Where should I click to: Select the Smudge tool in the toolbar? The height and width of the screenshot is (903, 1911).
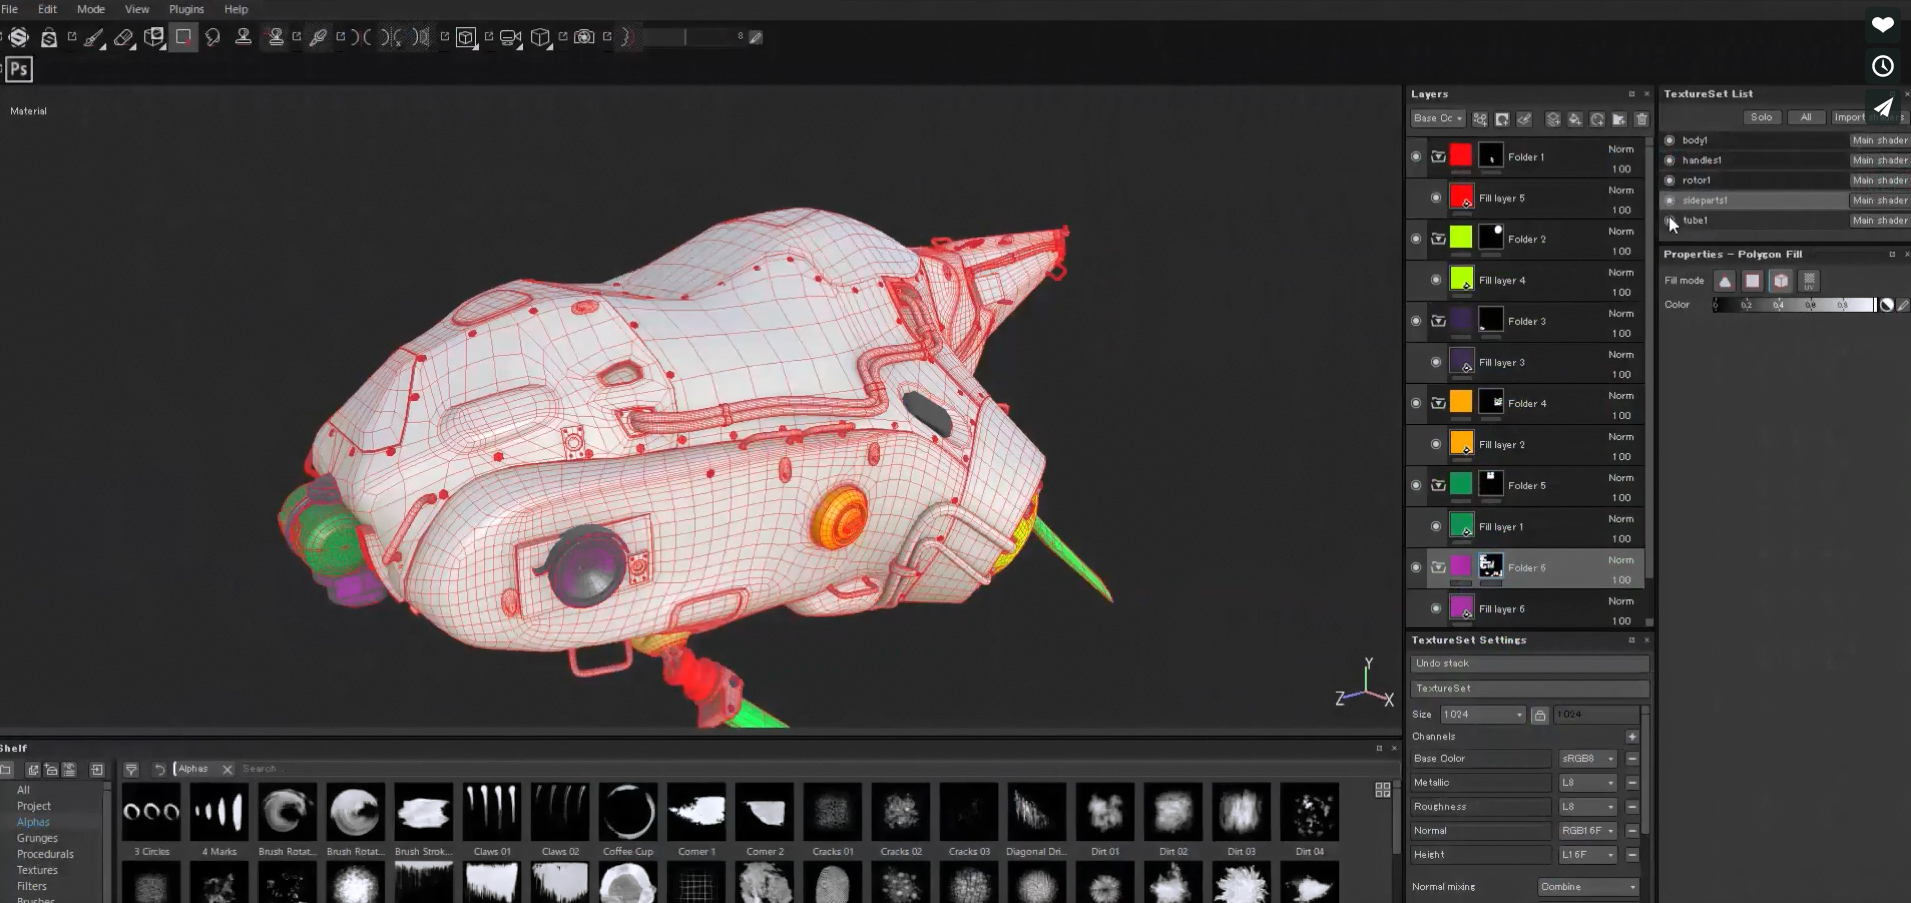tap(214, 37)
